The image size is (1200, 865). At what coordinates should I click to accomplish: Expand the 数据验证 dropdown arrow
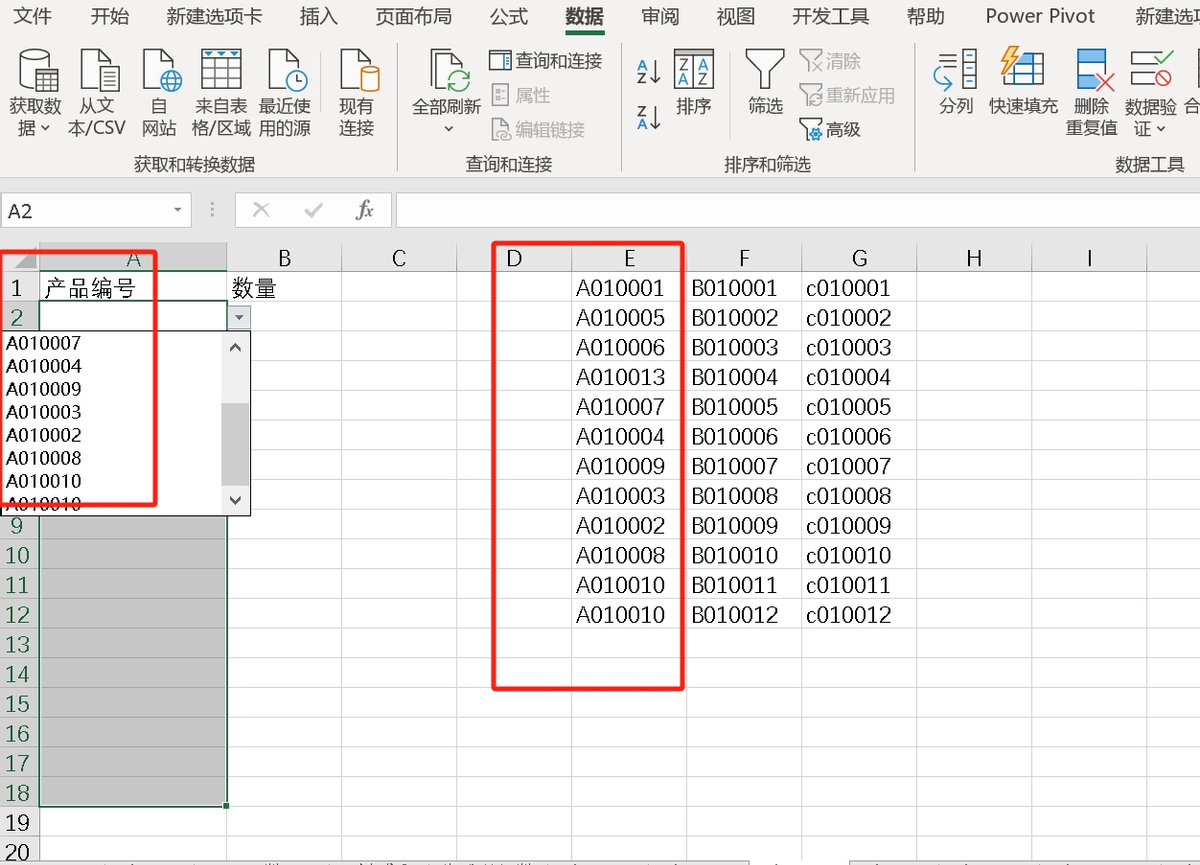(1161, 129)
